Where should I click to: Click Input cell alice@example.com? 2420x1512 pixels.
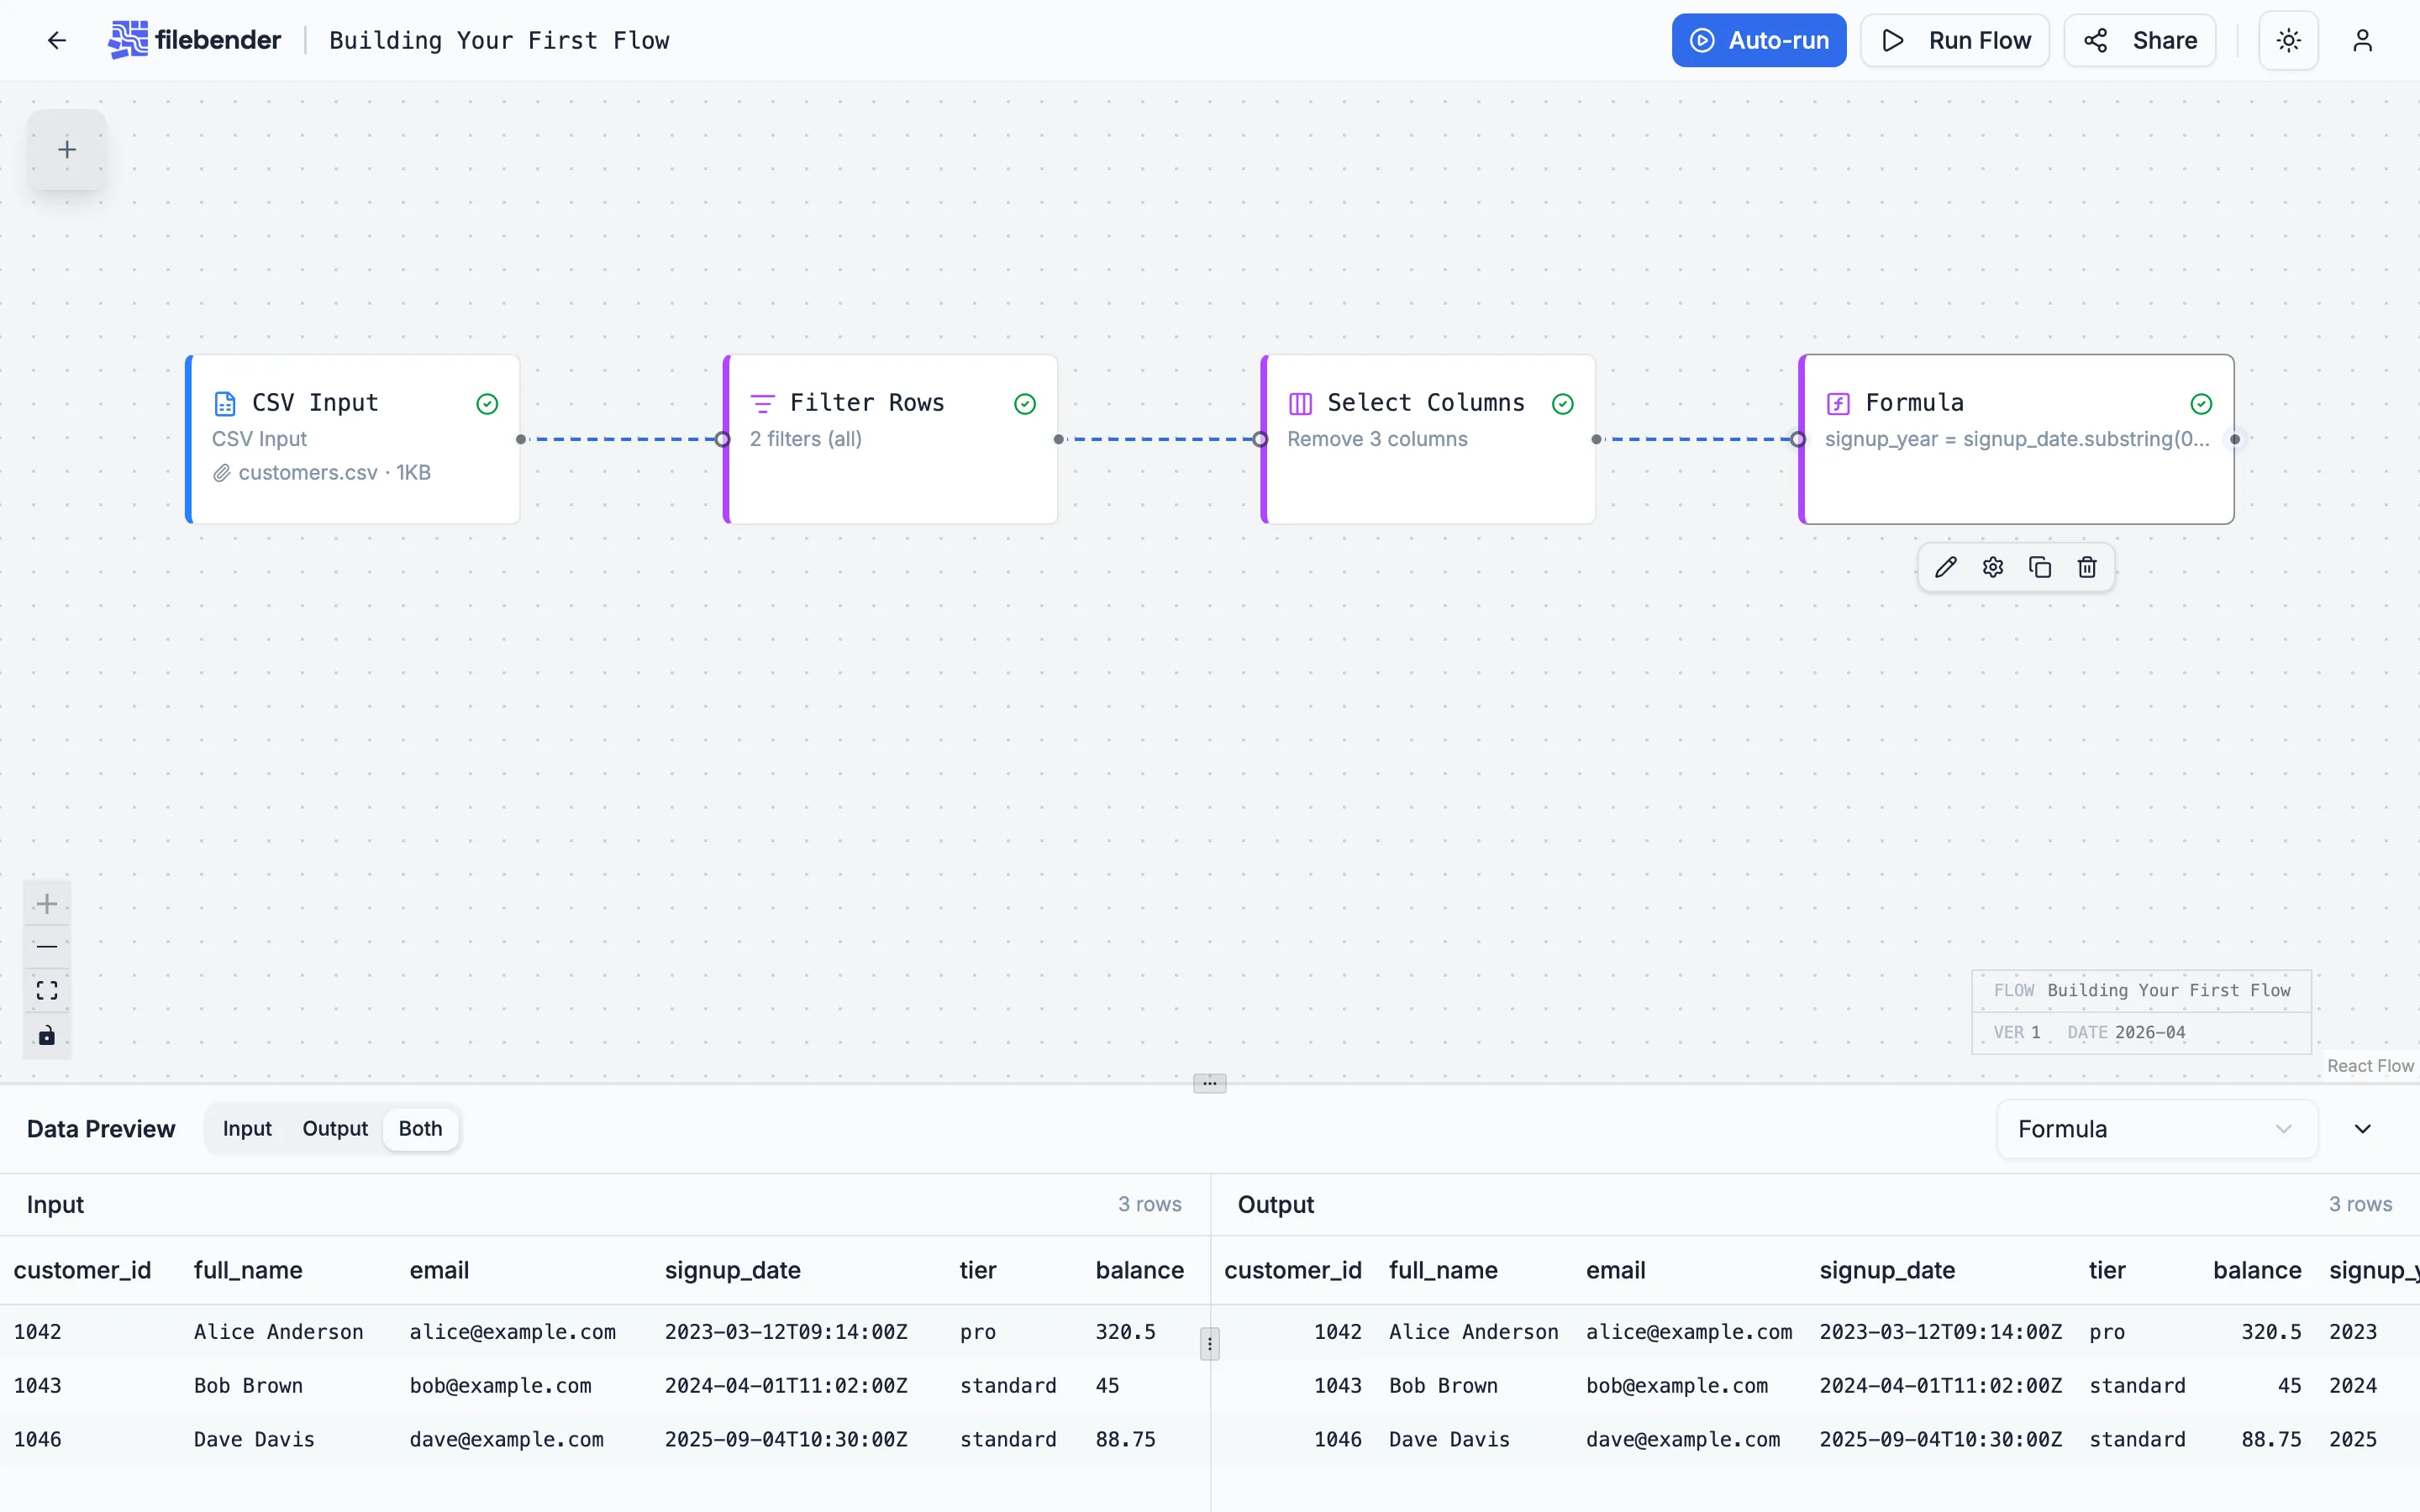point(513,1332)
